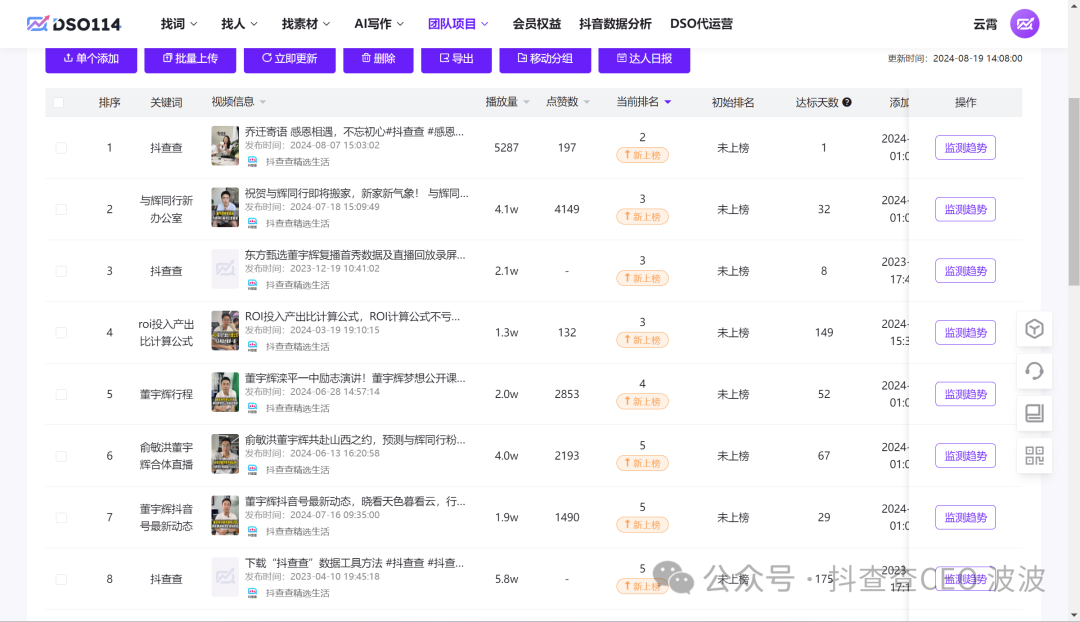Screen dimensions: 1080x622
Task: Click 监测趋势 for row 1
Action: pyautogui.click(x=965, y=147)
